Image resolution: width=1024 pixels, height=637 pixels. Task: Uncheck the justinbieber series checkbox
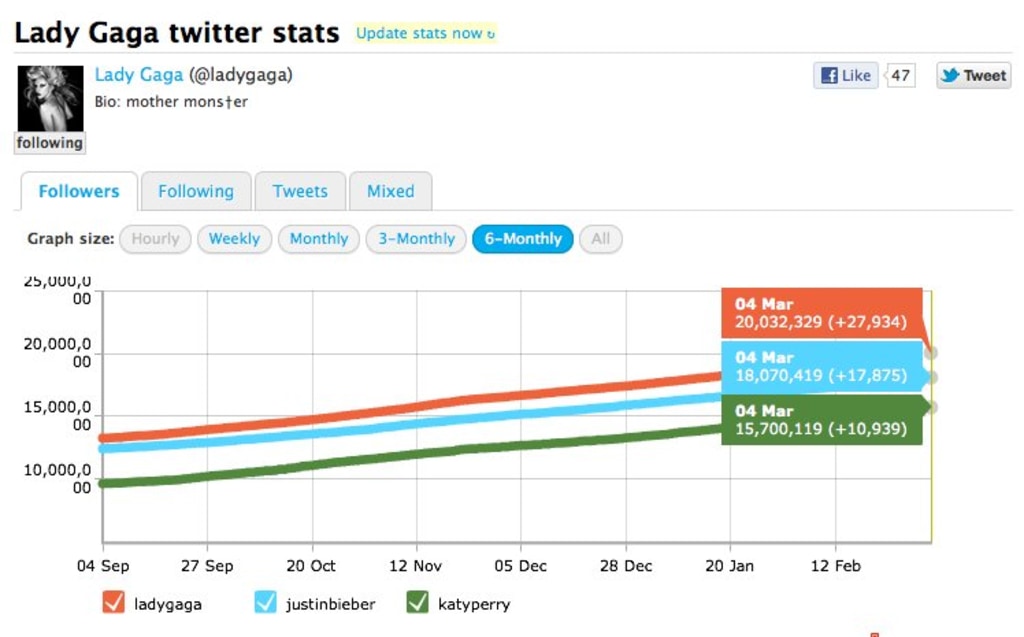(265, 603)
